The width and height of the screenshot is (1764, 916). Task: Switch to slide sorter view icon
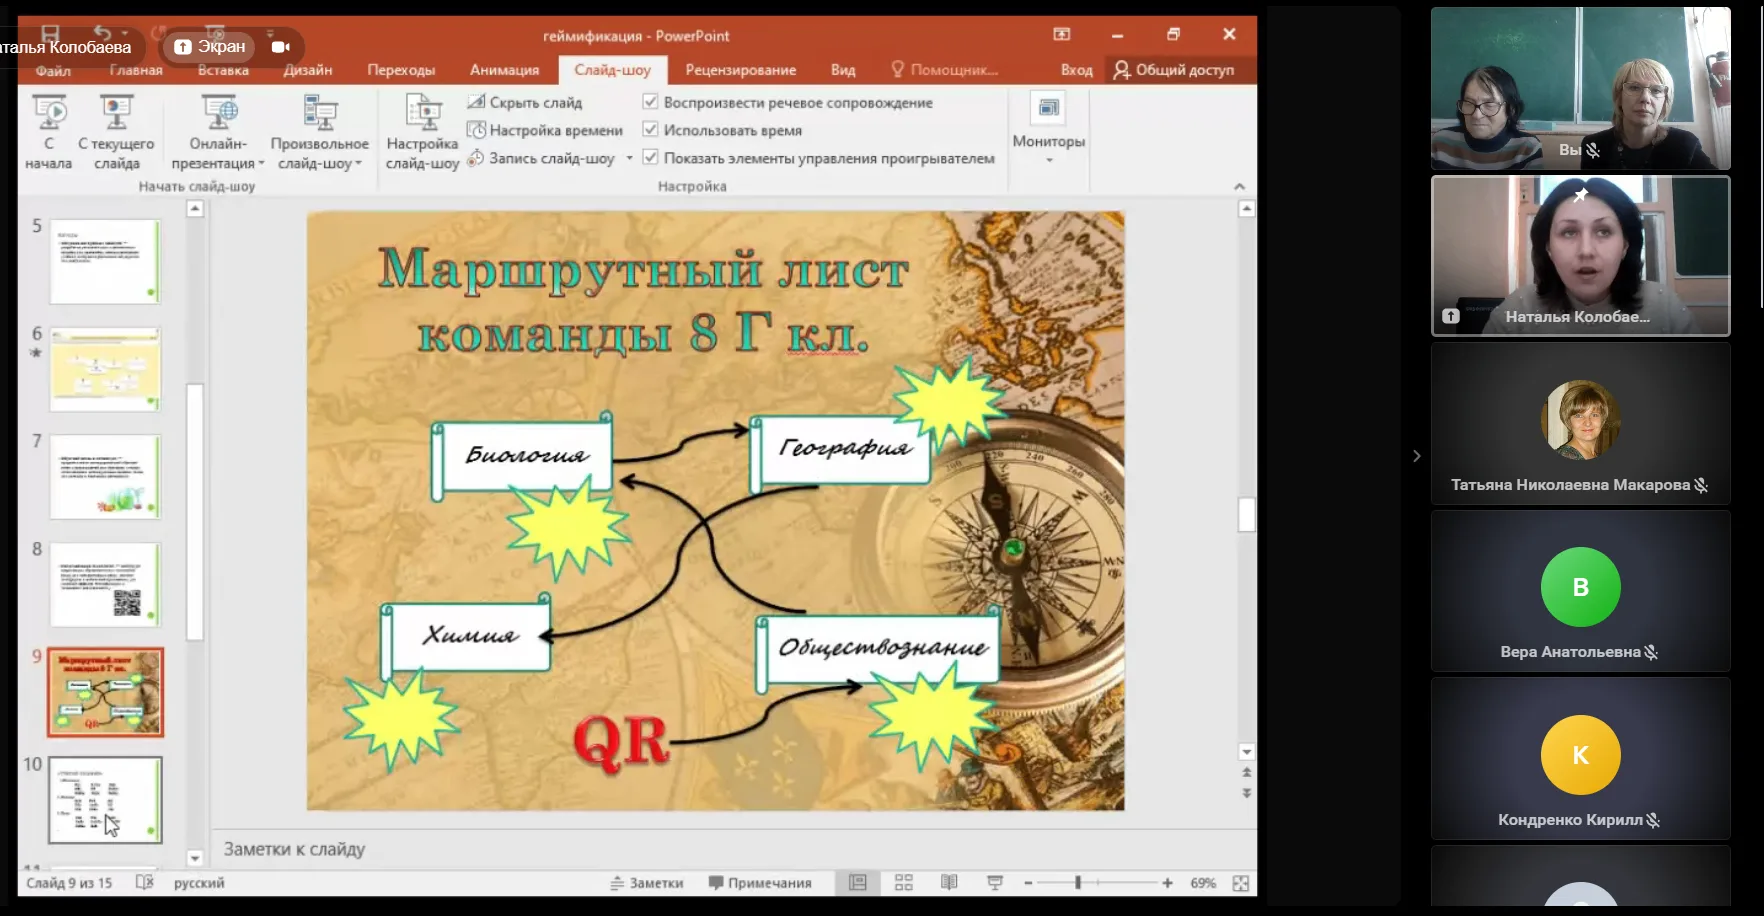(904, 882)
